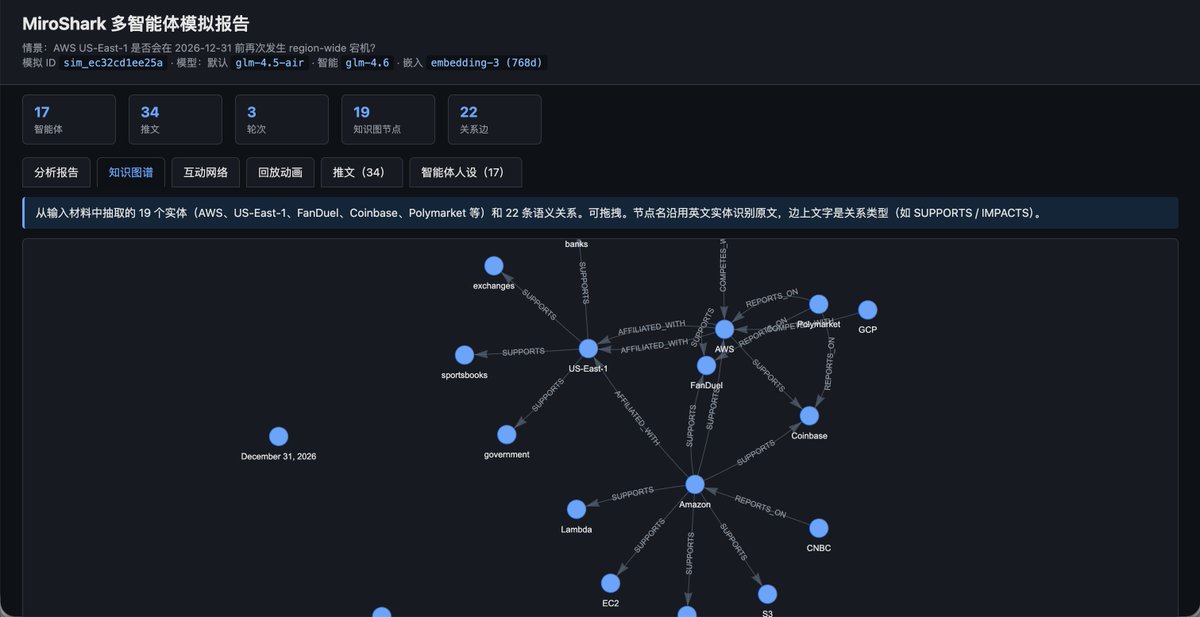Click the embedding-3 (768d) chip

click(487, 62)
